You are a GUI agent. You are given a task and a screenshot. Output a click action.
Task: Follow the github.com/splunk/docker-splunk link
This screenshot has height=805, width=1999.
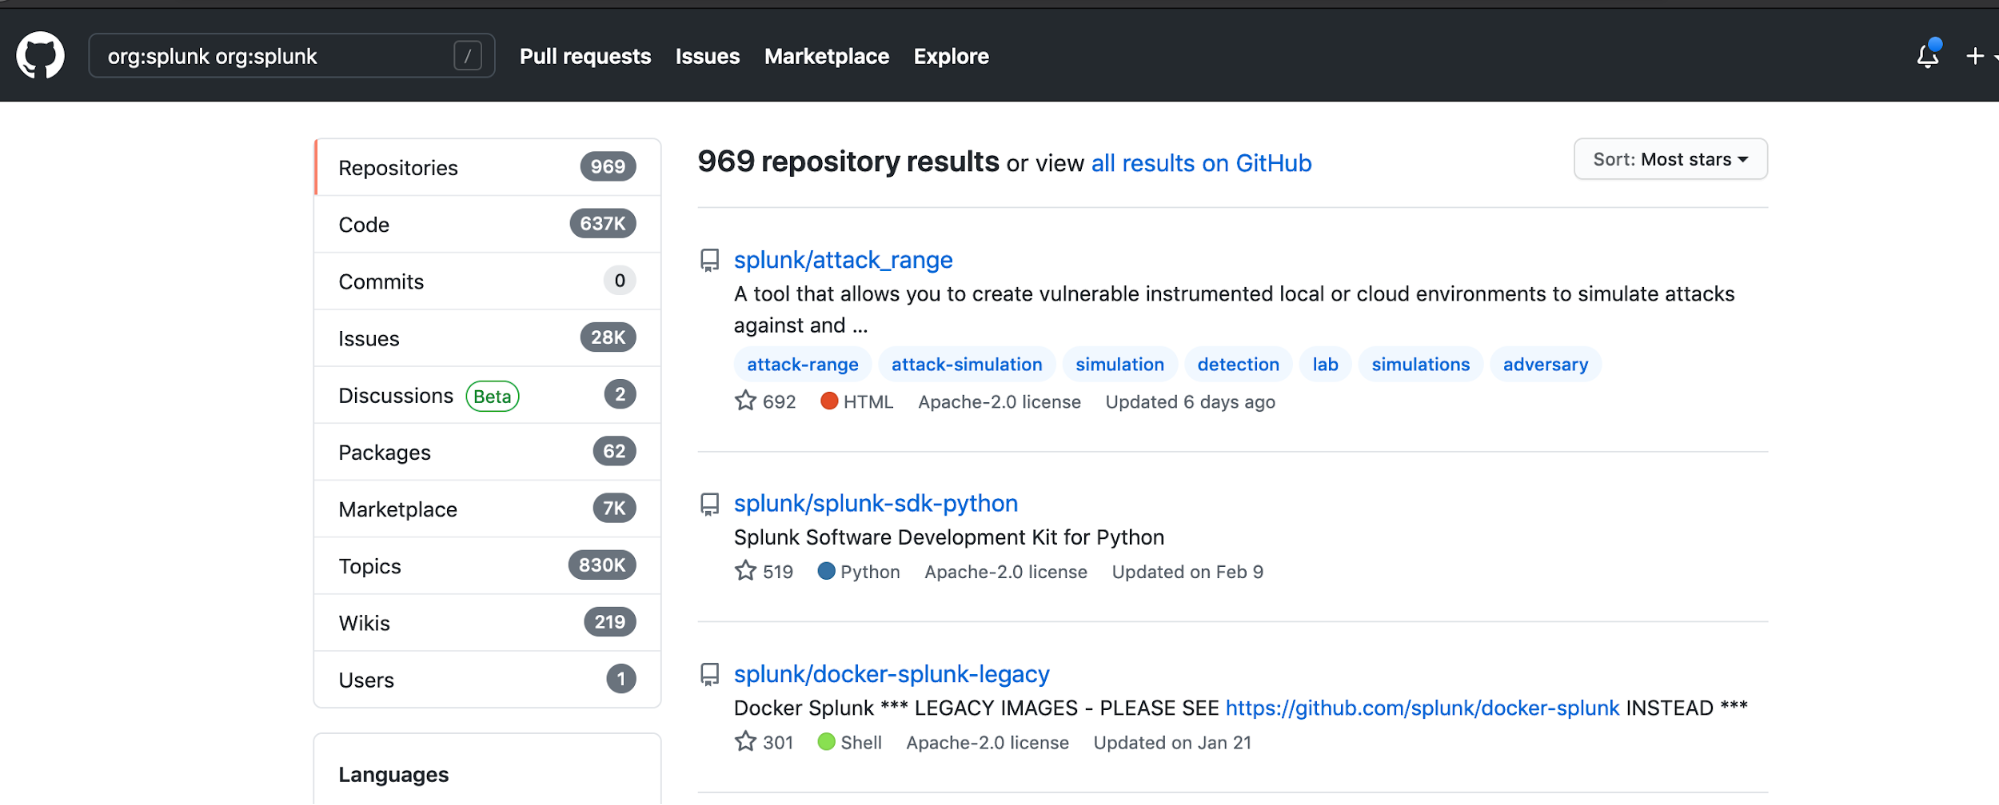coord(1422,708)
